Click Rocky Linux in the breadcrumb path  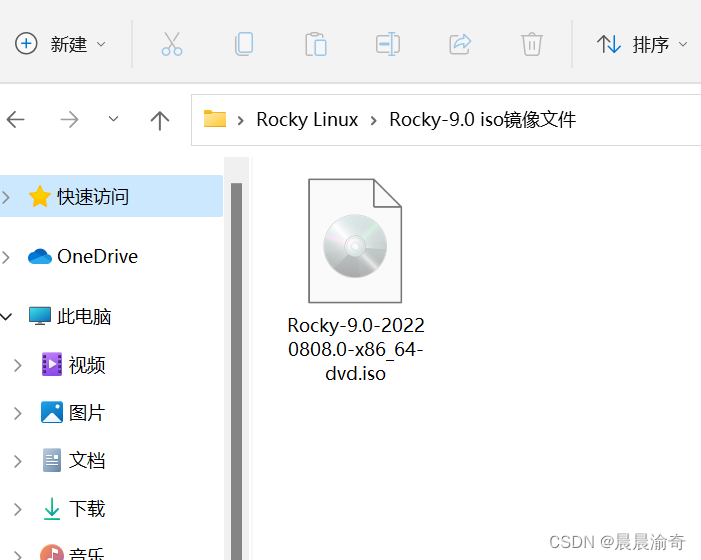tap(307, 119)
